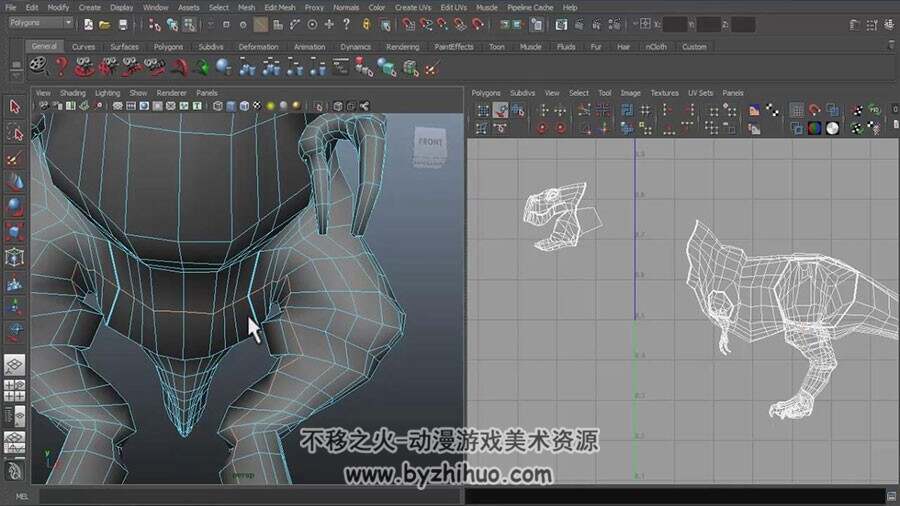900x506 pixels.
Task: Switch to the Custom shelf tab
Action: pyautogui.click(x=695, y=46)
